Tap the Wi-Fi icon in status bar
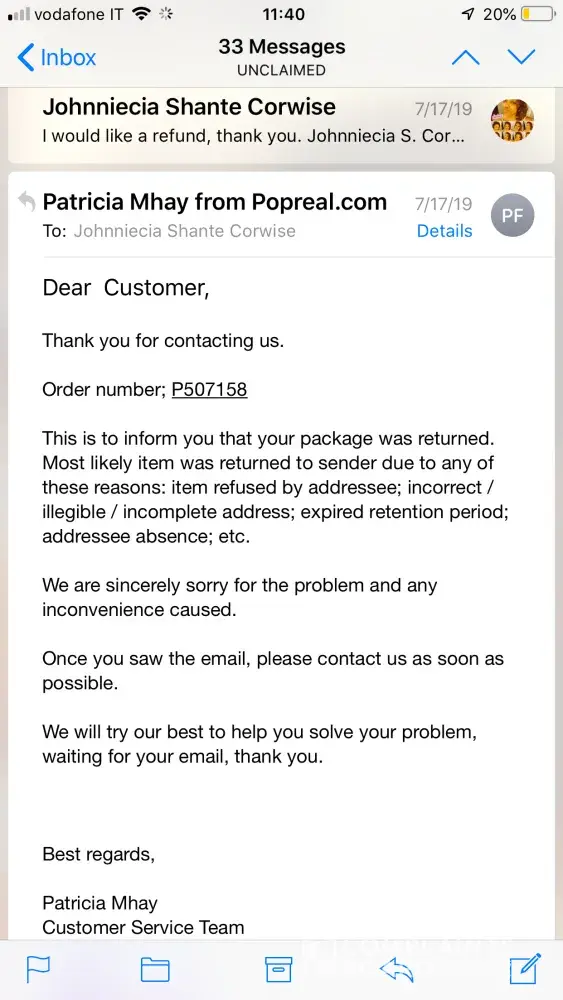The height and width of the screenshot is (1000, 563). pos(142,14)
